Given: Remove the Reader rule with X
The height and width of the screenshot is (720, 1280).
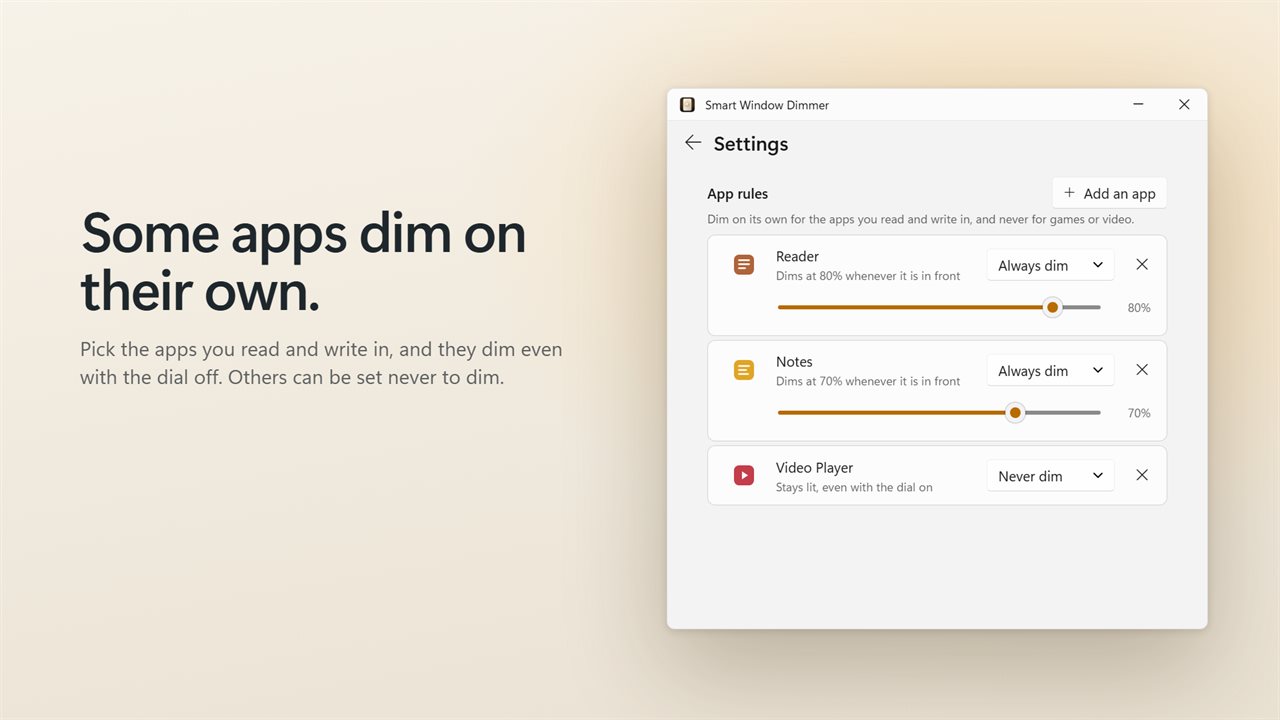Looking at the screenshot, I should (1142, 265).
